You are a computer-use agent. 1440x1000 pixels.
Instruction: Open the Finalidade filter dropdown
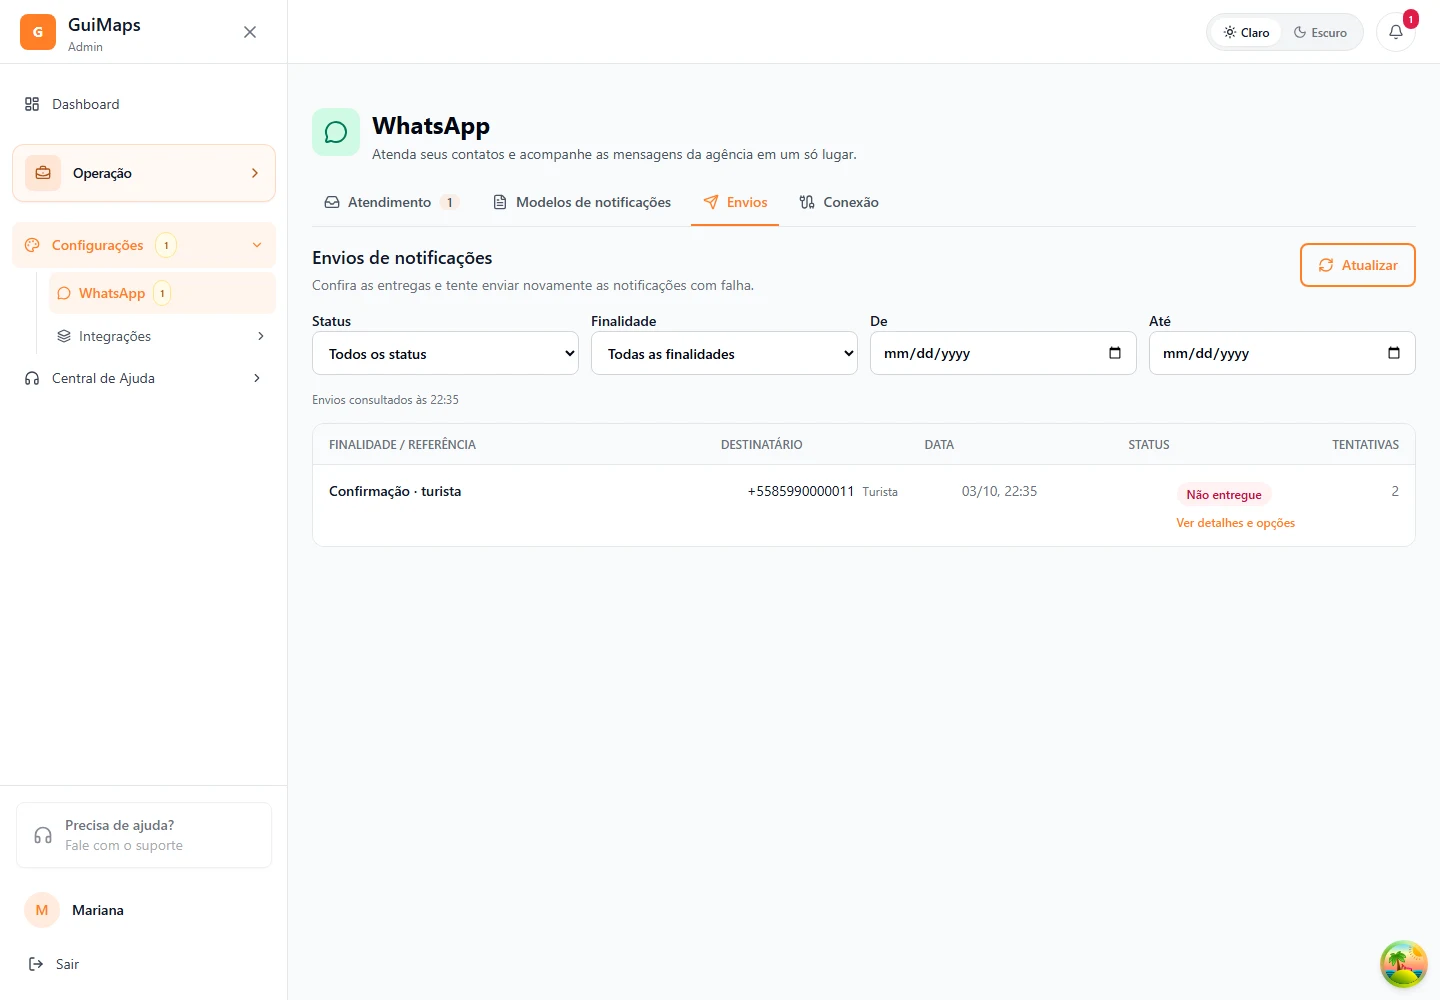coord(724,353)
